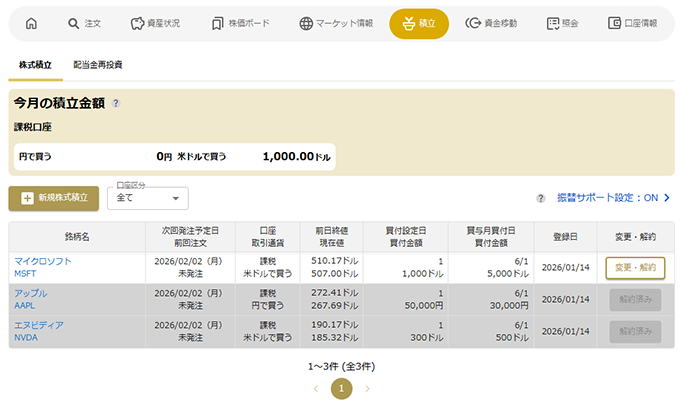This screenshot has width=680, height=402.
Task: Click 1,000ドル purchase amount cell
Action: 423,274
